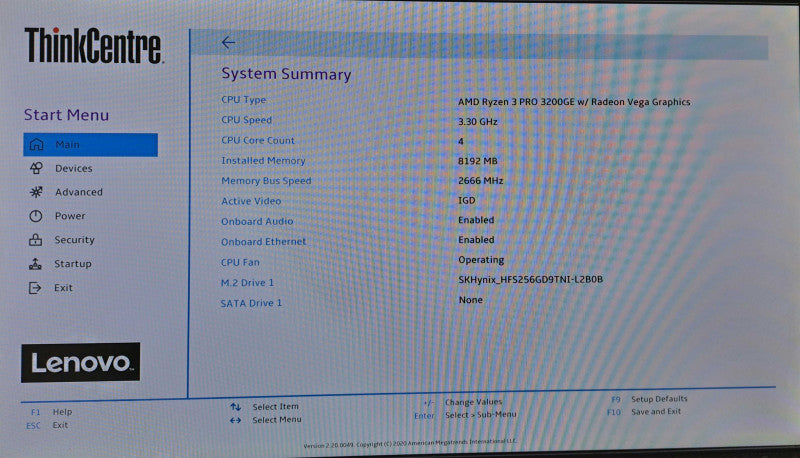The width and height of the screenshot is (800, 458).
Task: Click the Start Menu heading
Action: [x=66, y=115]
